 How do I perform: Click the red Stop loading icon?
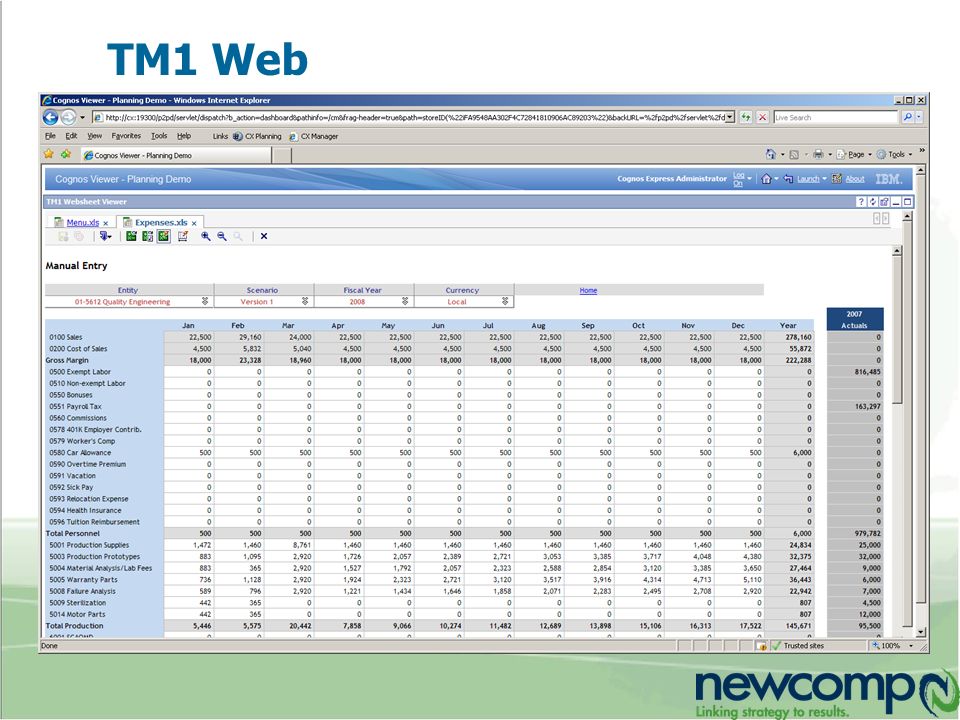pos(762,117)
